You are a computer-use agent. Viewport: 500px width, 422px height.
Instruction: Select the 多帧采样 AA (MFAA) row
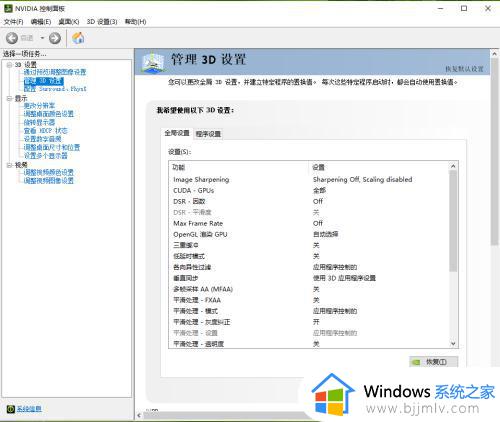309,289
